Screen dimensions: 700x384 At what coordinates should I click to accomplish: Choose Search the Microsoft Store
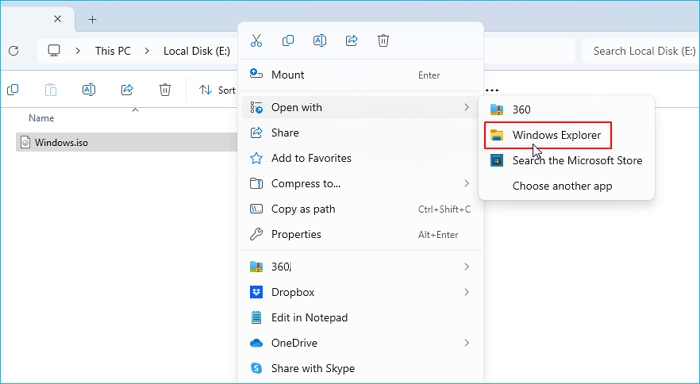[x=567, y=160]
